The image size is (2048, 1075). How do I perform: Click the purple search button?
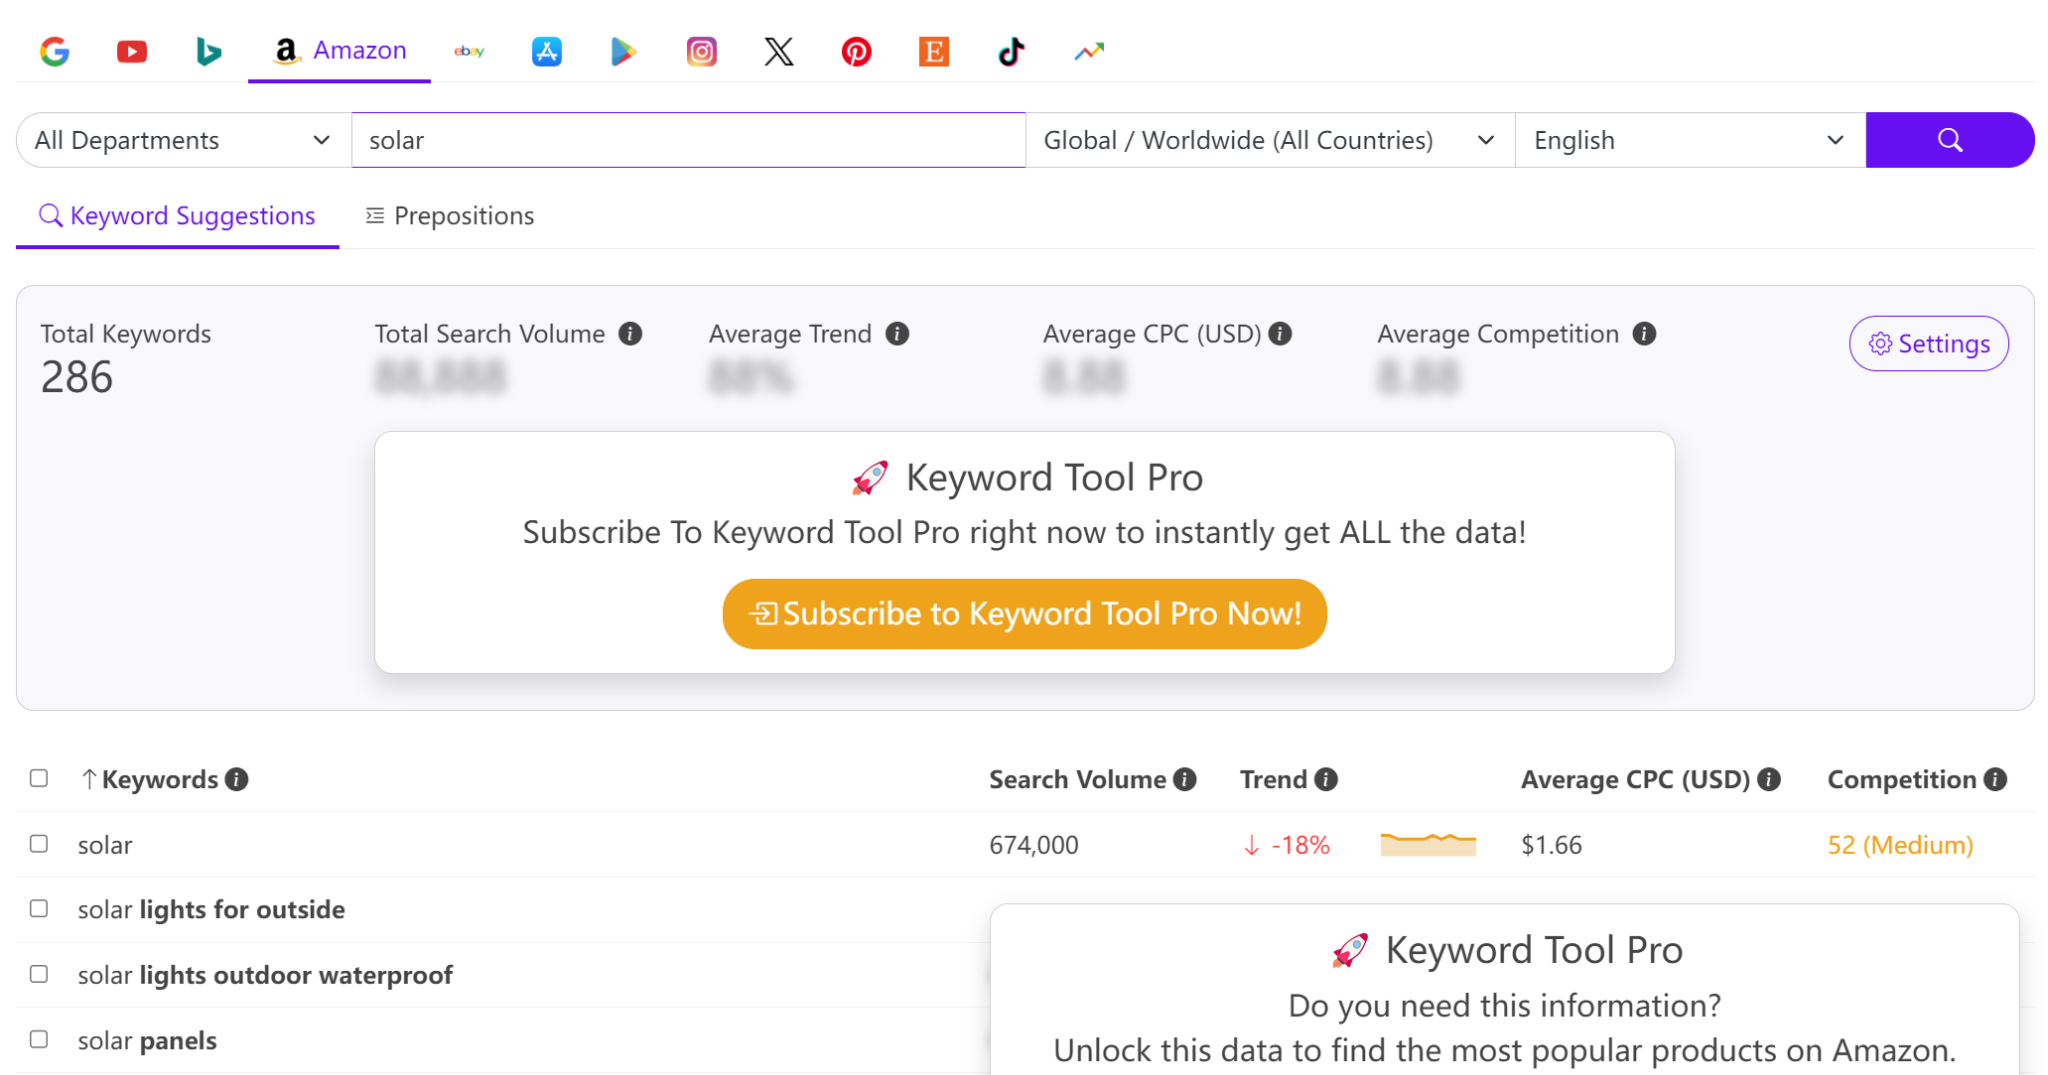tap(1949, 140)
